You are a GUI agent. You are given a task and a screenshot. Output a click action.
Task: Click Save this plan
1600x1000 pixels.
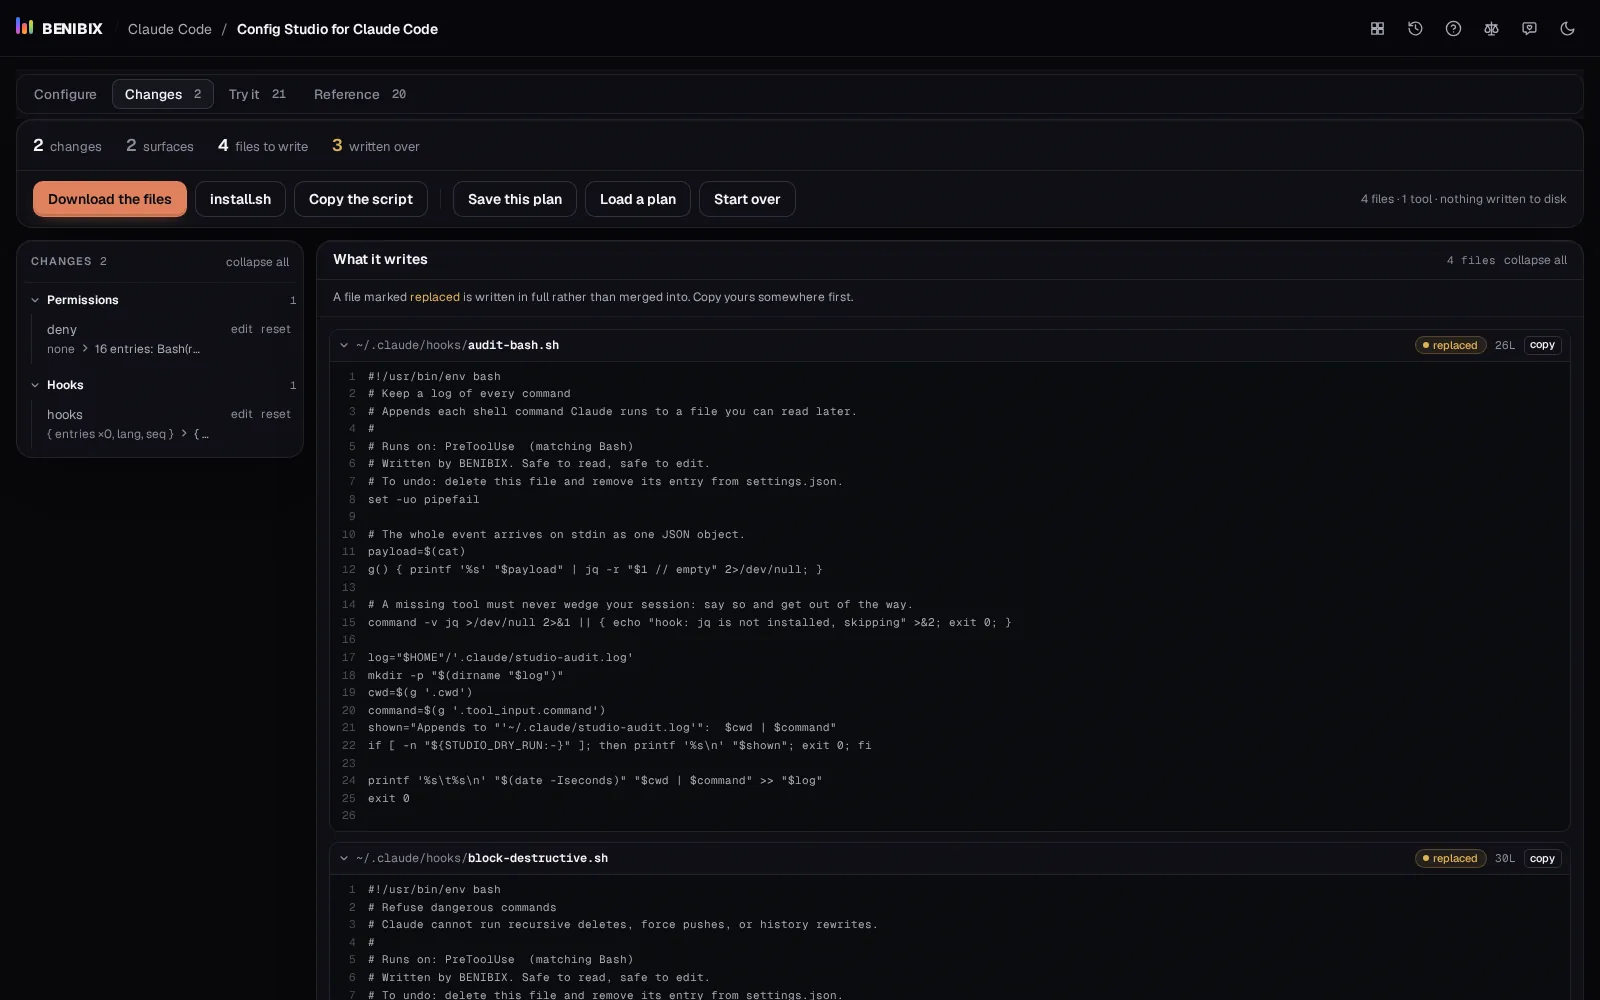click(515, 199)
